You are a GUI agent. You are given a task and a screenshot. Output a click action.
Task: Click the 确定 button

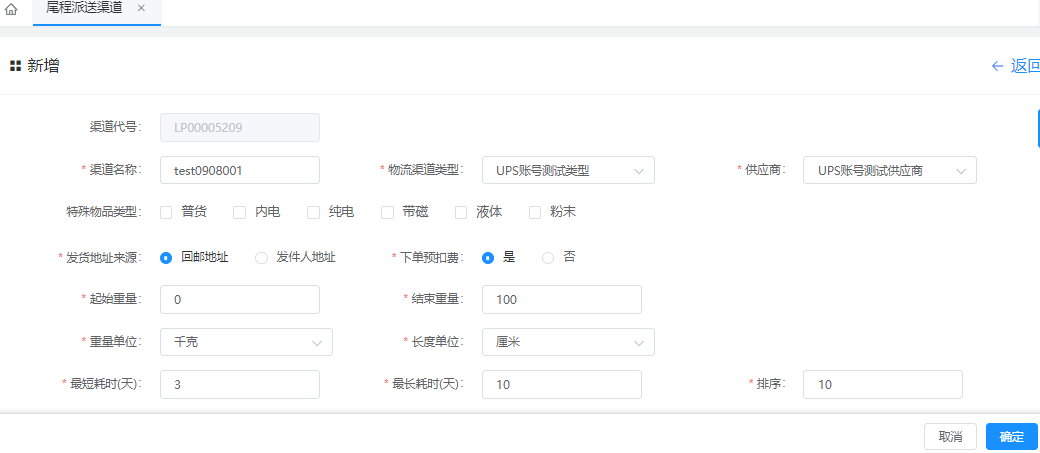[1011, 436]
